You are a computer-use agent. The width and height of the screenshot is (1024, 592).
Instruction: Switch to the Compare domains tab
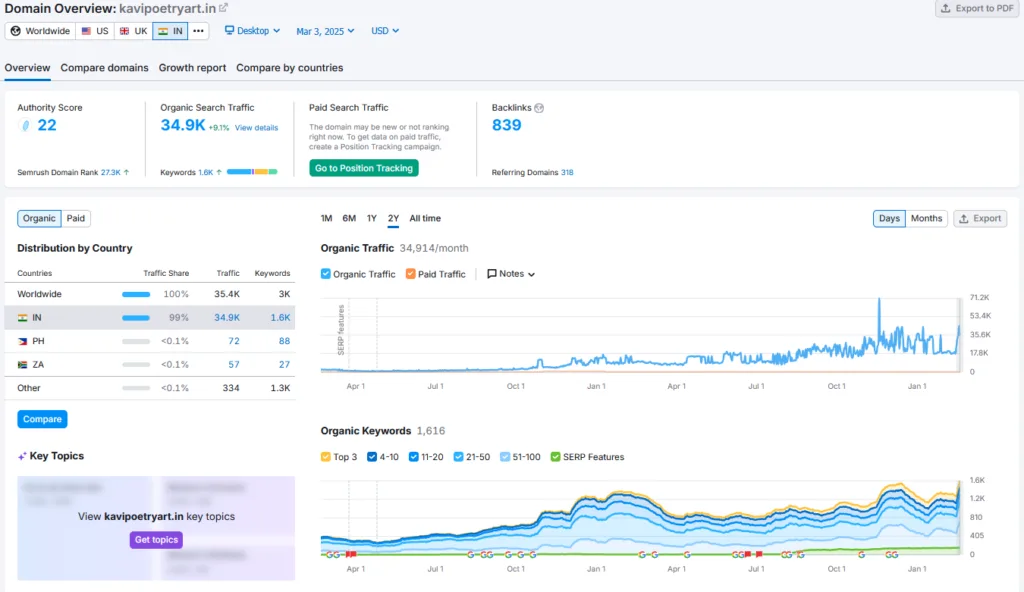coord(104,68)
